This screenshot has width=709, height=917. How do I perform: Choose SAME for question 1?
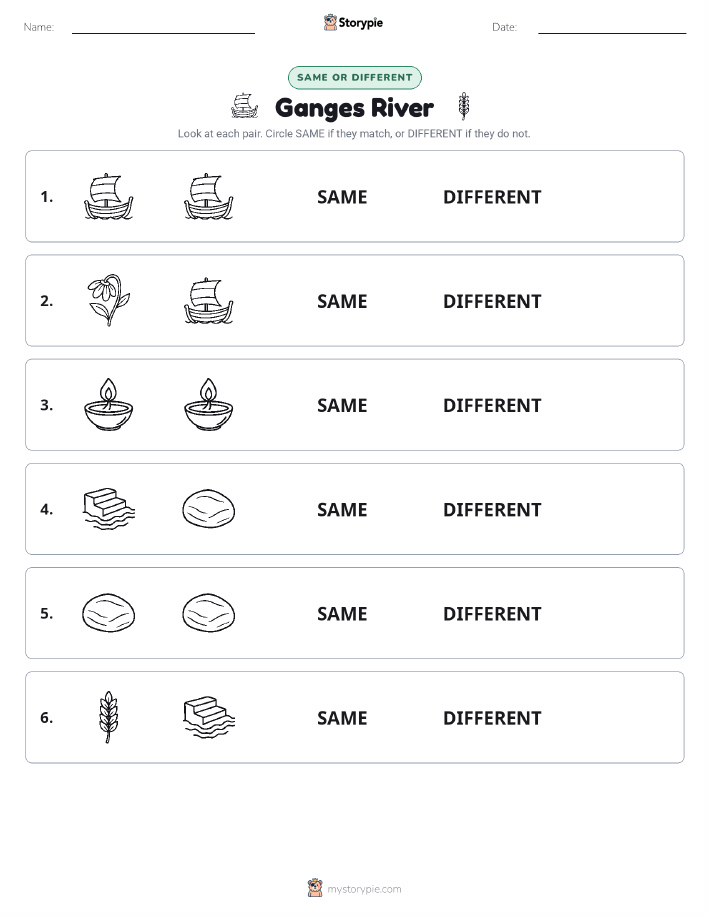coord(342,197)
